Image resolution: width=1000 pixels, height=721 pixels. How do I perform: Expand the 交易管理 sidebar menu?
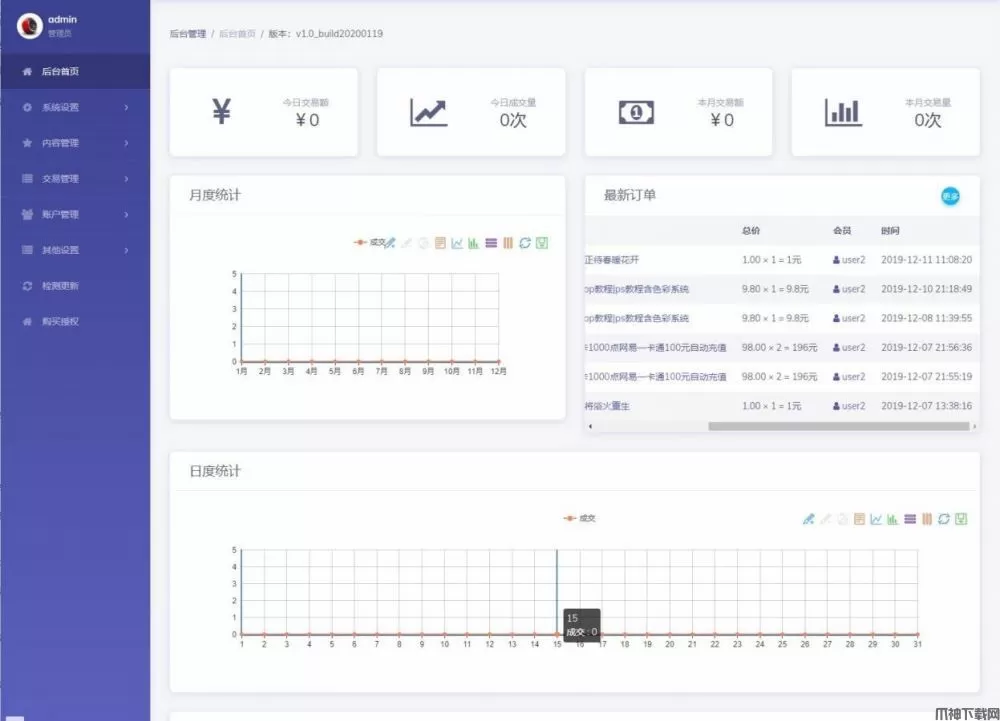click(75, 178)
